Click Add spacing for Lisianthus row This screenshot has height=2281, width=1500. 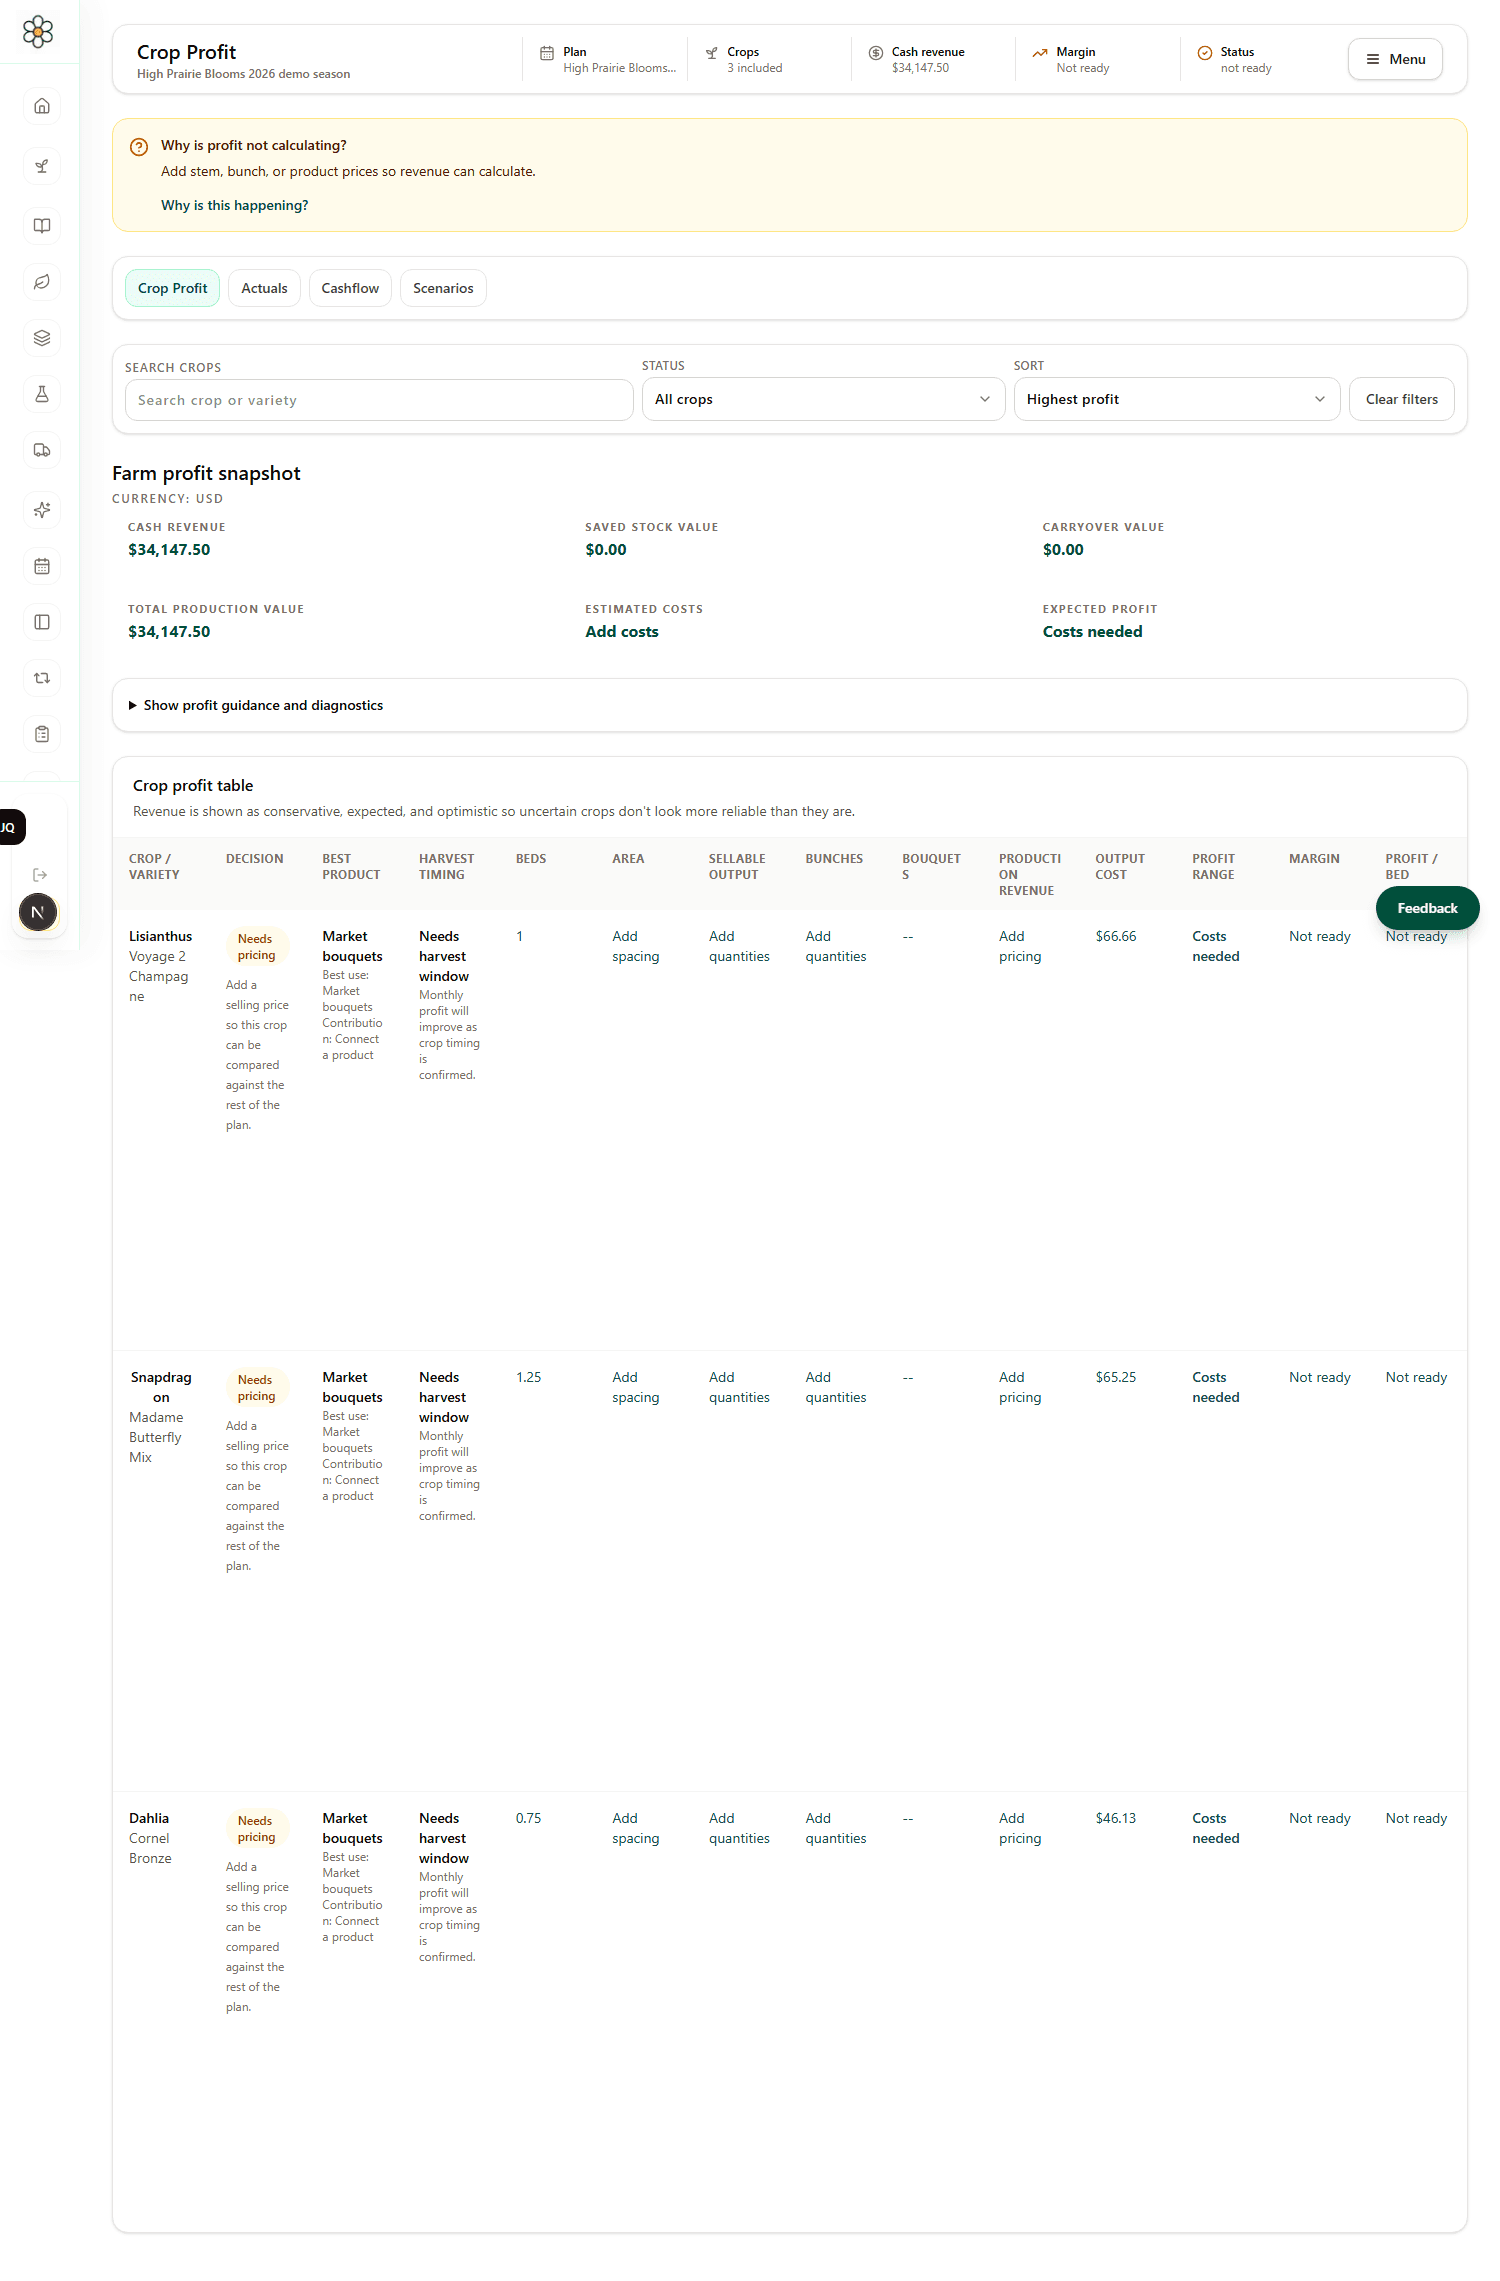(x=636, y=946)
